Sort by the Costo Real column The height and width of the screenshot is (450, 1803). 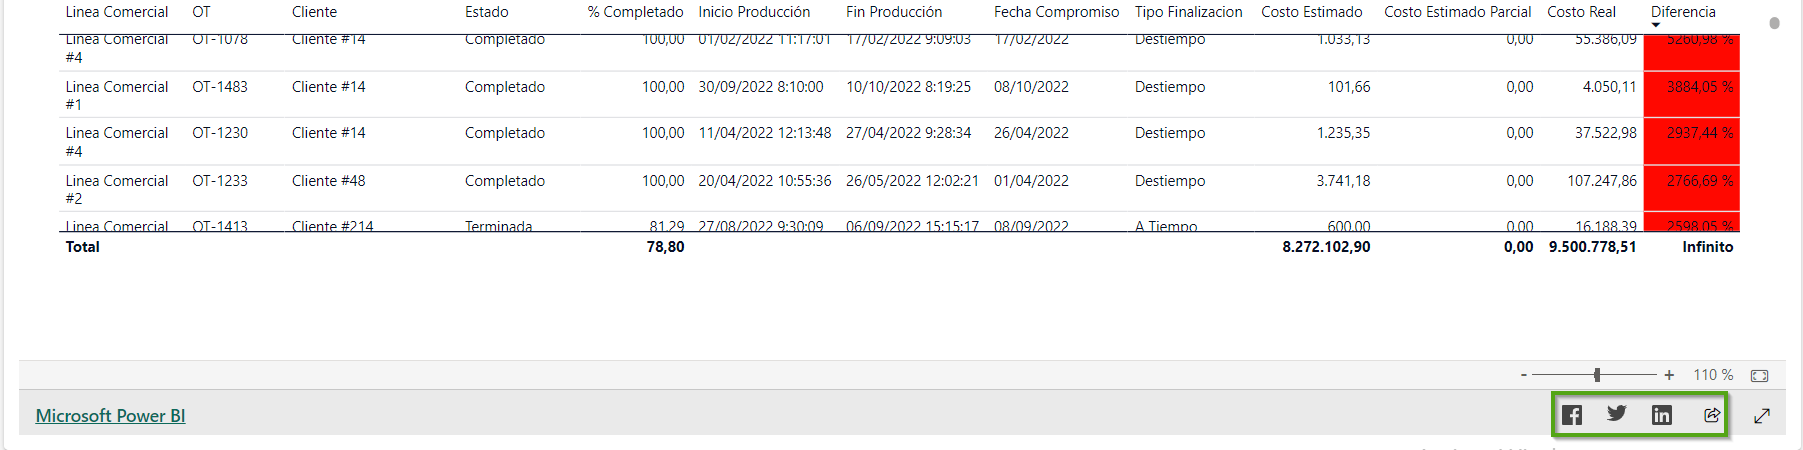pos(1581,12)
